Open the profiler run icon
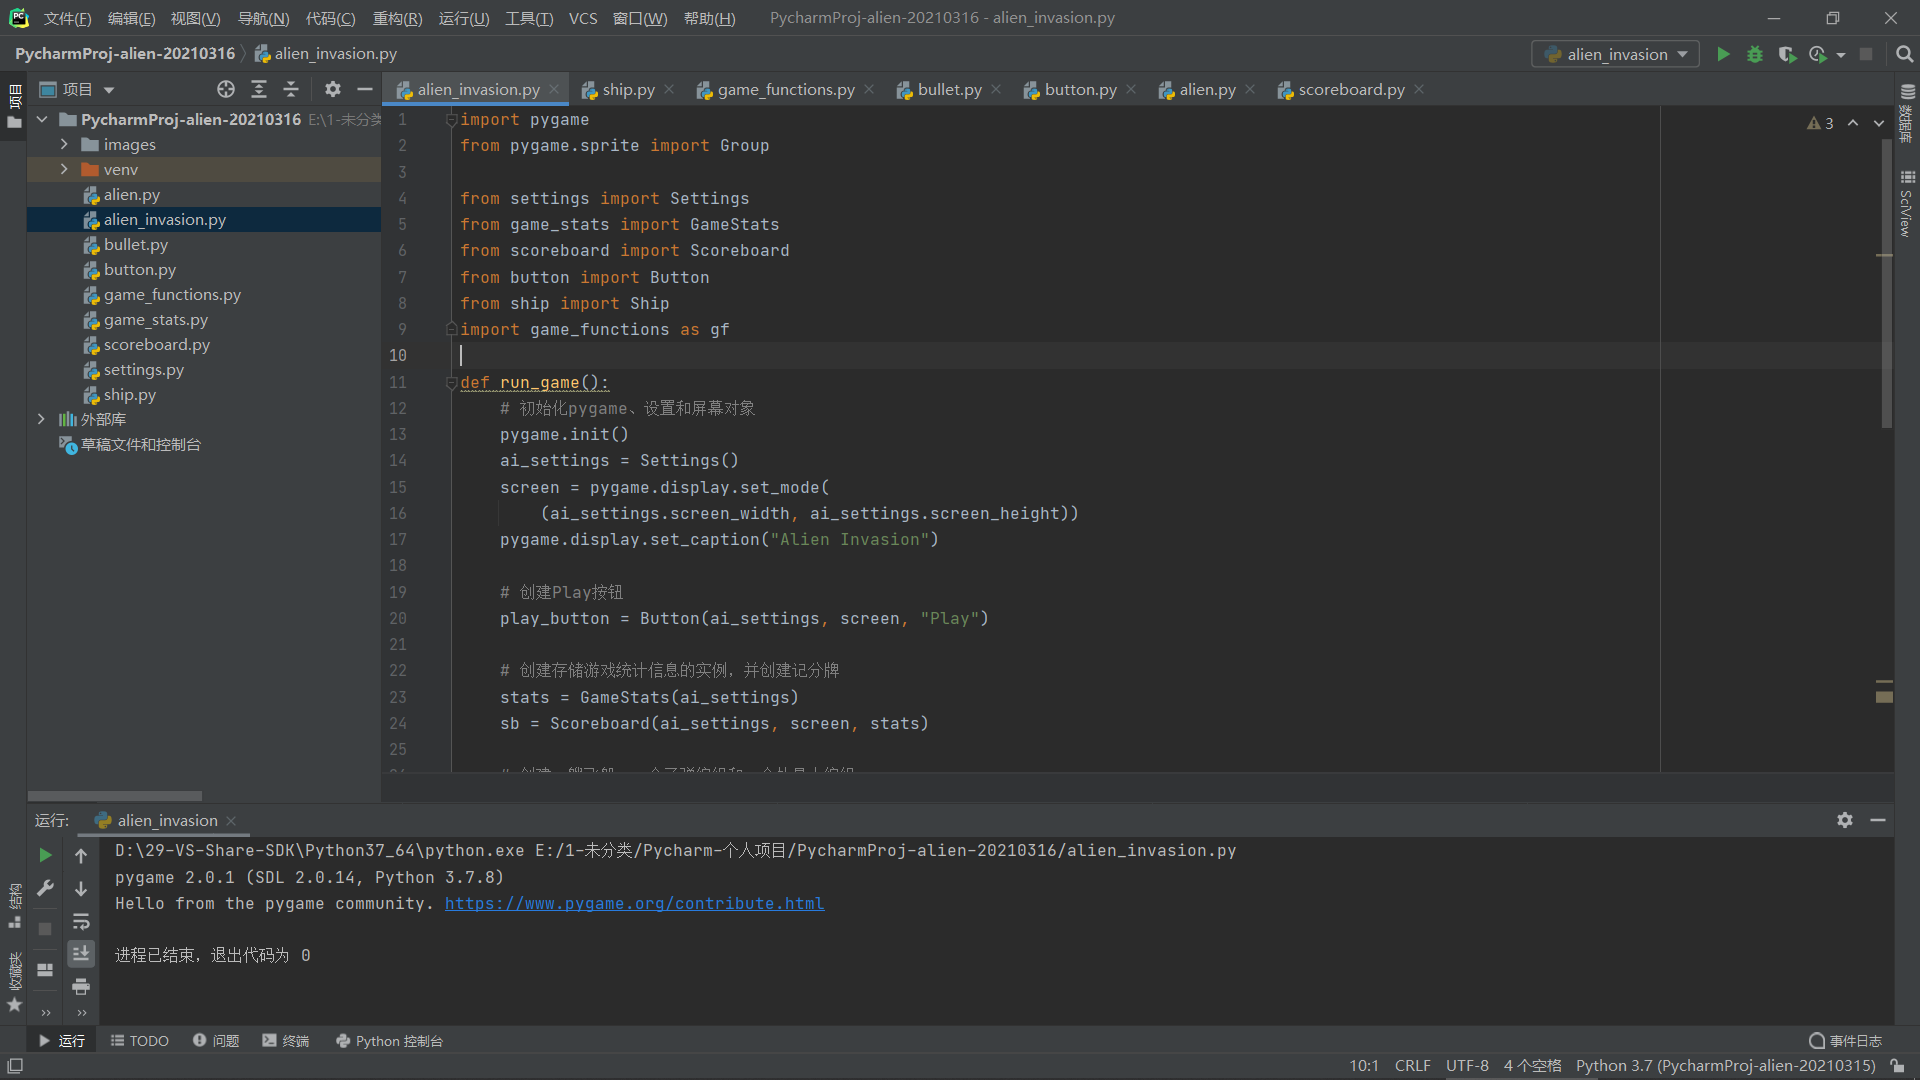The width and height of the screenshot is (1920, 1080). 1817,54
